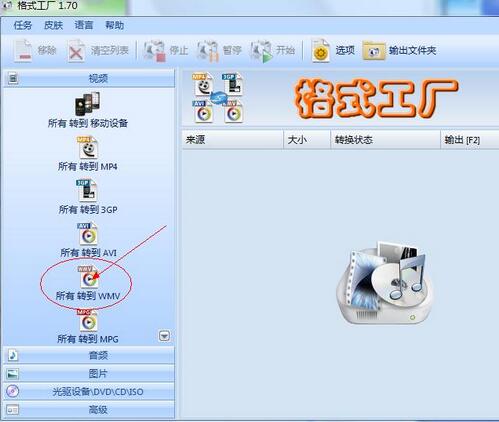Click the 光驱设备 disc icon
The width and height of the screenshot is (499, 422).
point(13,391)
